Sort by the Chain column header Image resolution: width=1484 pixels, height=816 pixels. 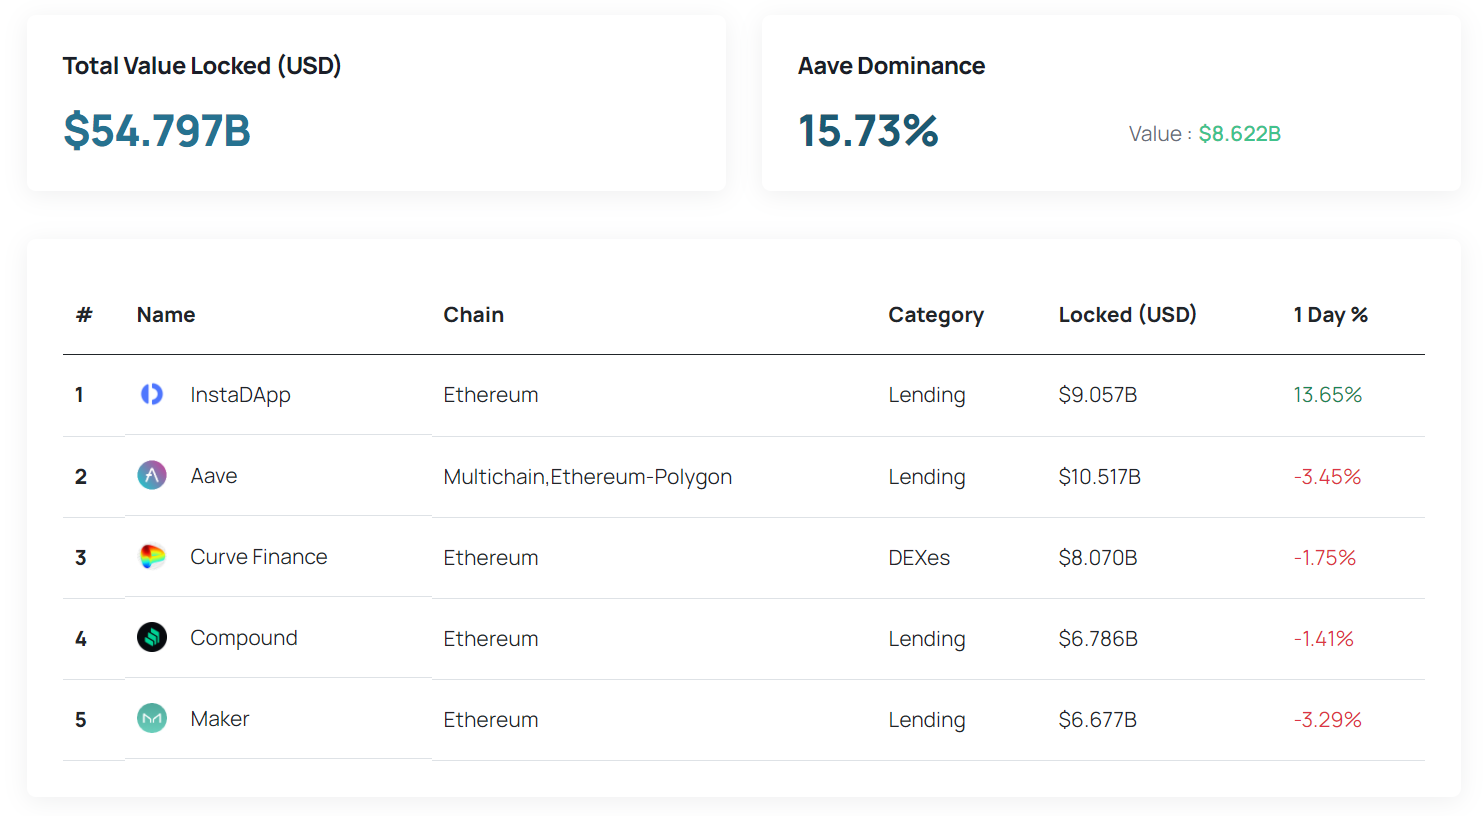pos(474,315)
